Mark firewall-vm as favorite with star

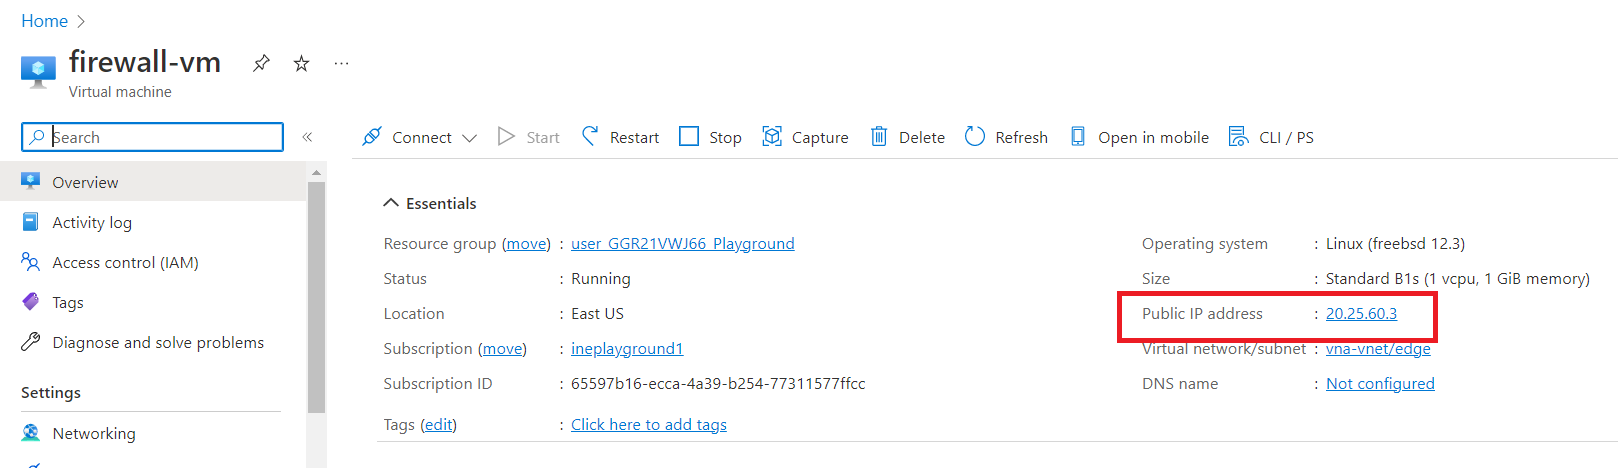coord(301,63)
